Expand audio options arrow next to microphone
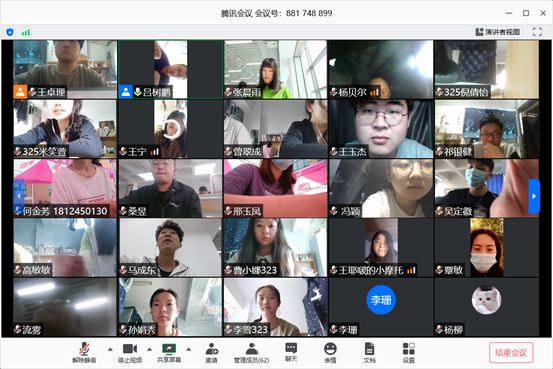Viewport: 553px width, 369px height. [x=110, y=350]
